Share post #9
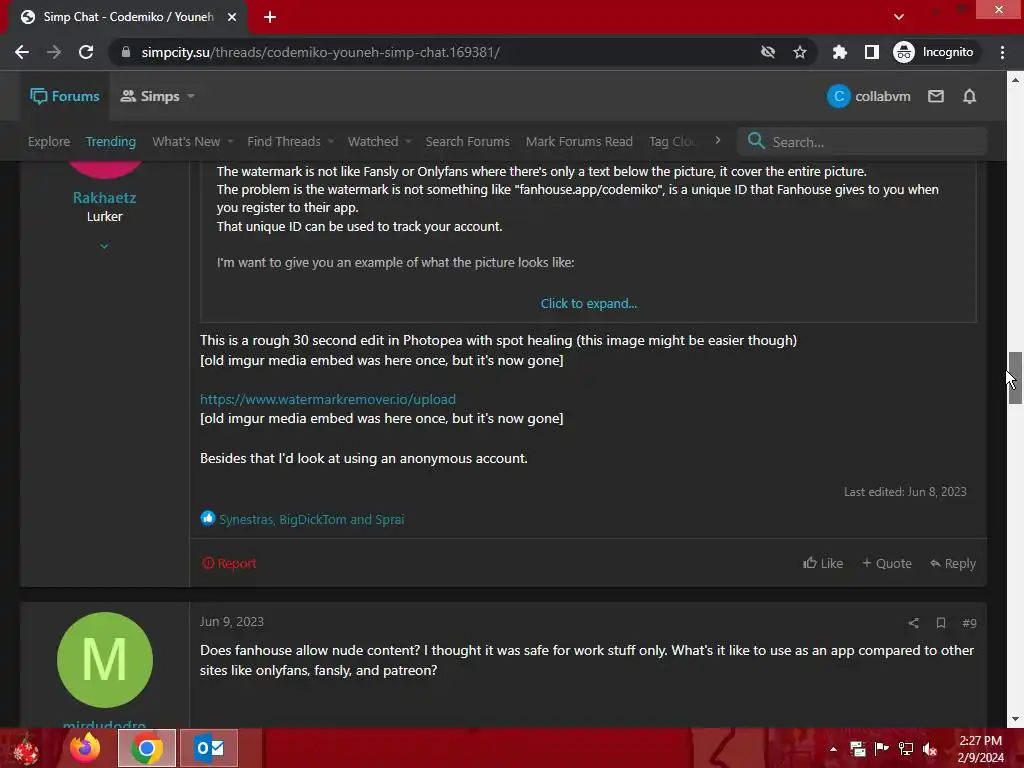Viewport: 1024px width, 768px height. point(914,623)
